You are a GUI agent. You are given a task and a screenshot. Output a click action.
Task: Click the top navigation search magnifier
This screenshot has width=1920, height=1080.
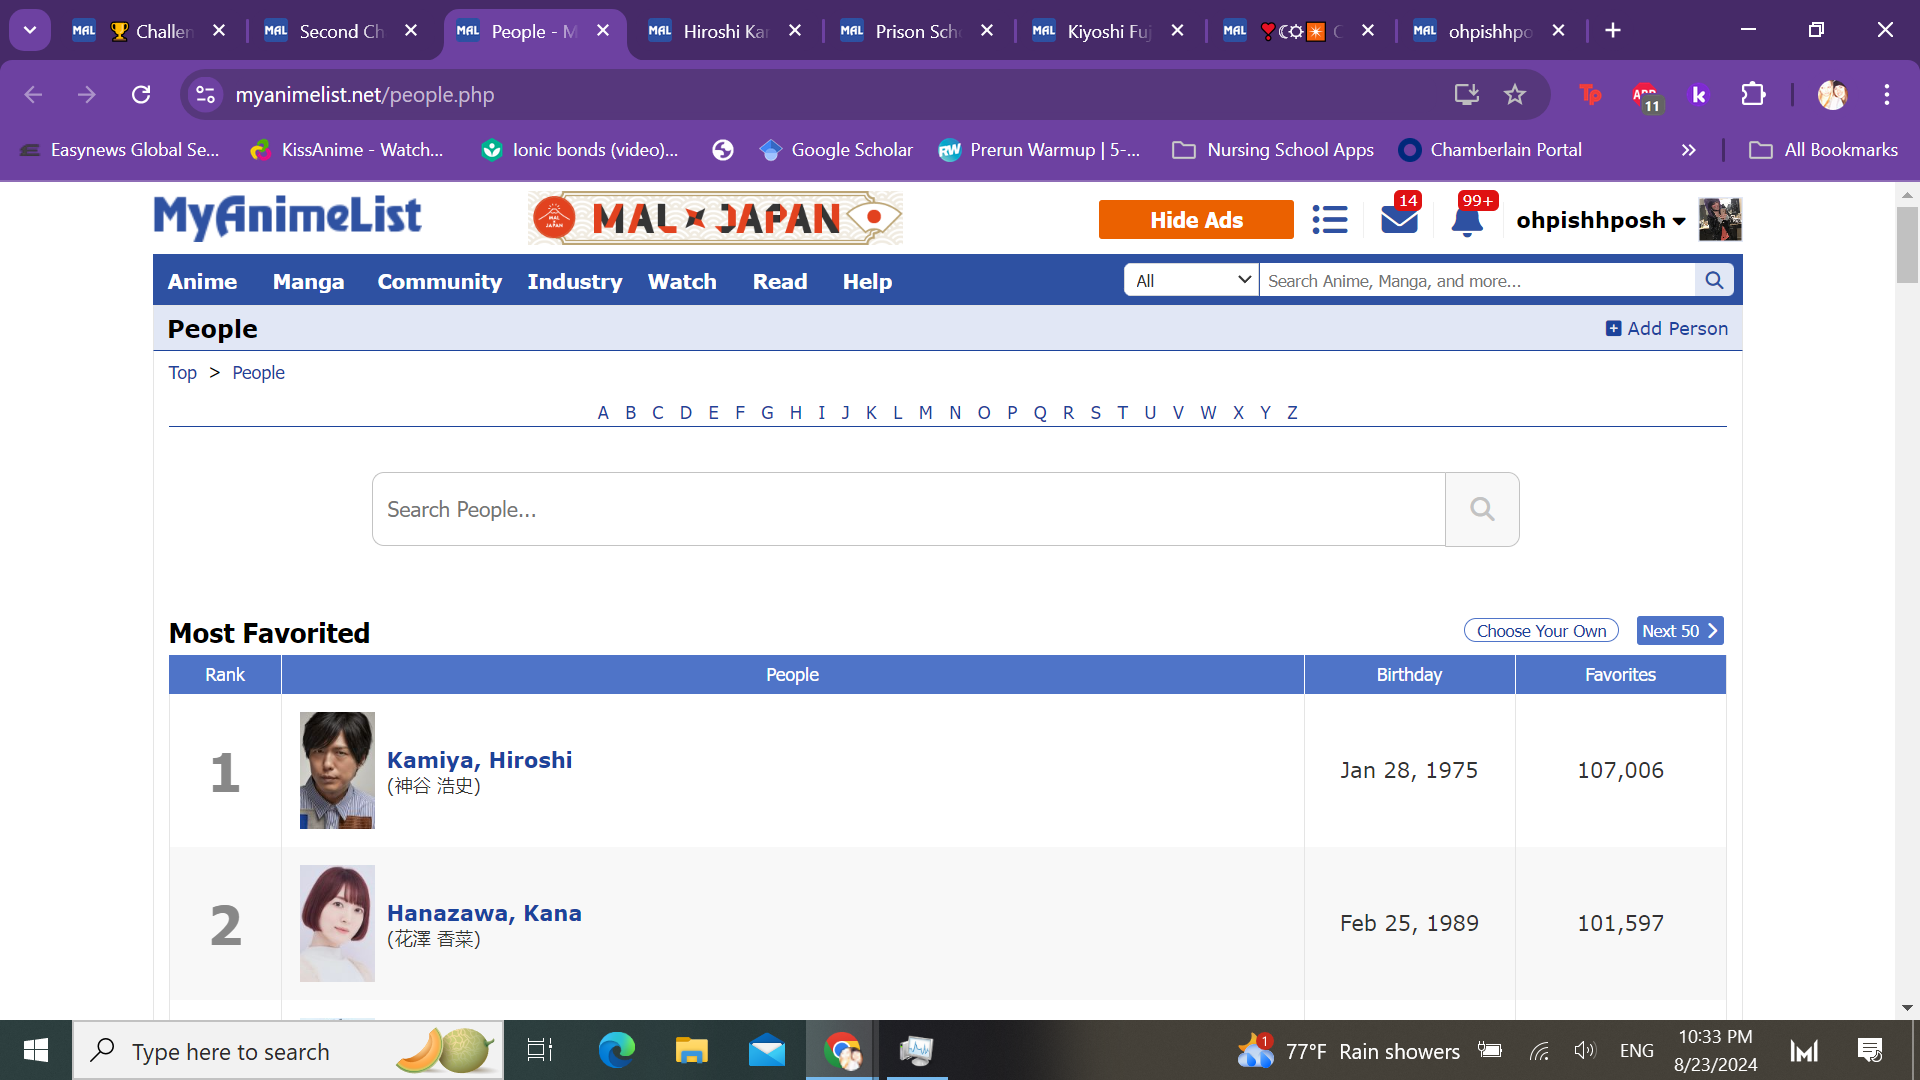tap(1714, 281)
